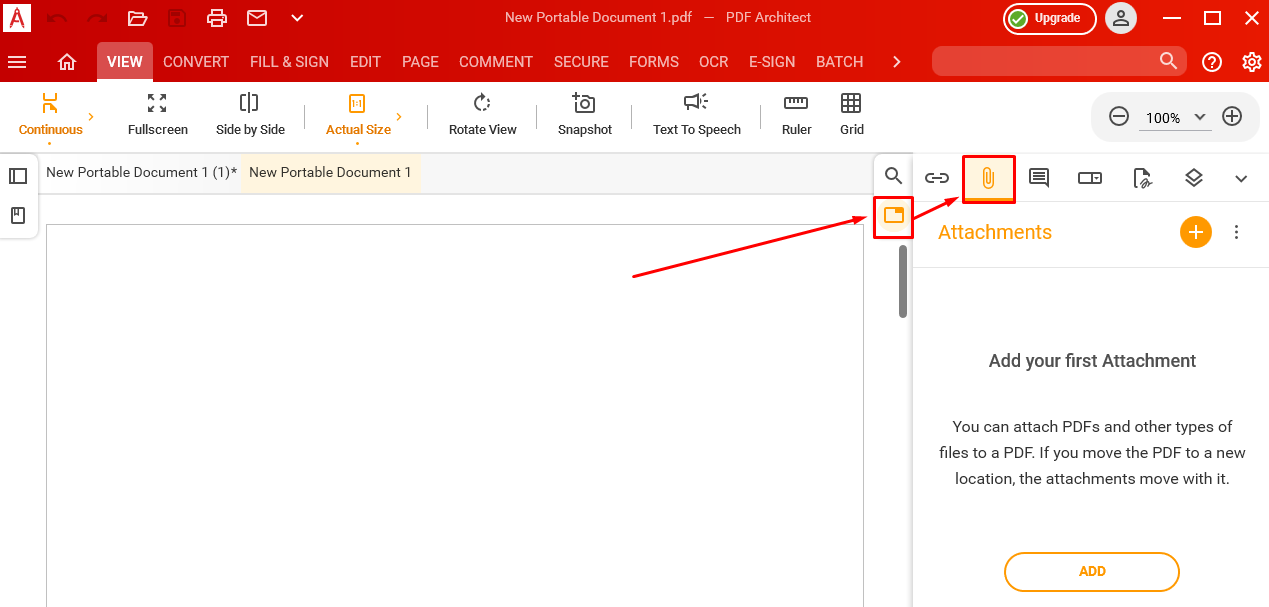Image resolution: width=1269 pixels, height=607 pixels.
Task: Select the Snapshot tool
Action: click(584, 115)
